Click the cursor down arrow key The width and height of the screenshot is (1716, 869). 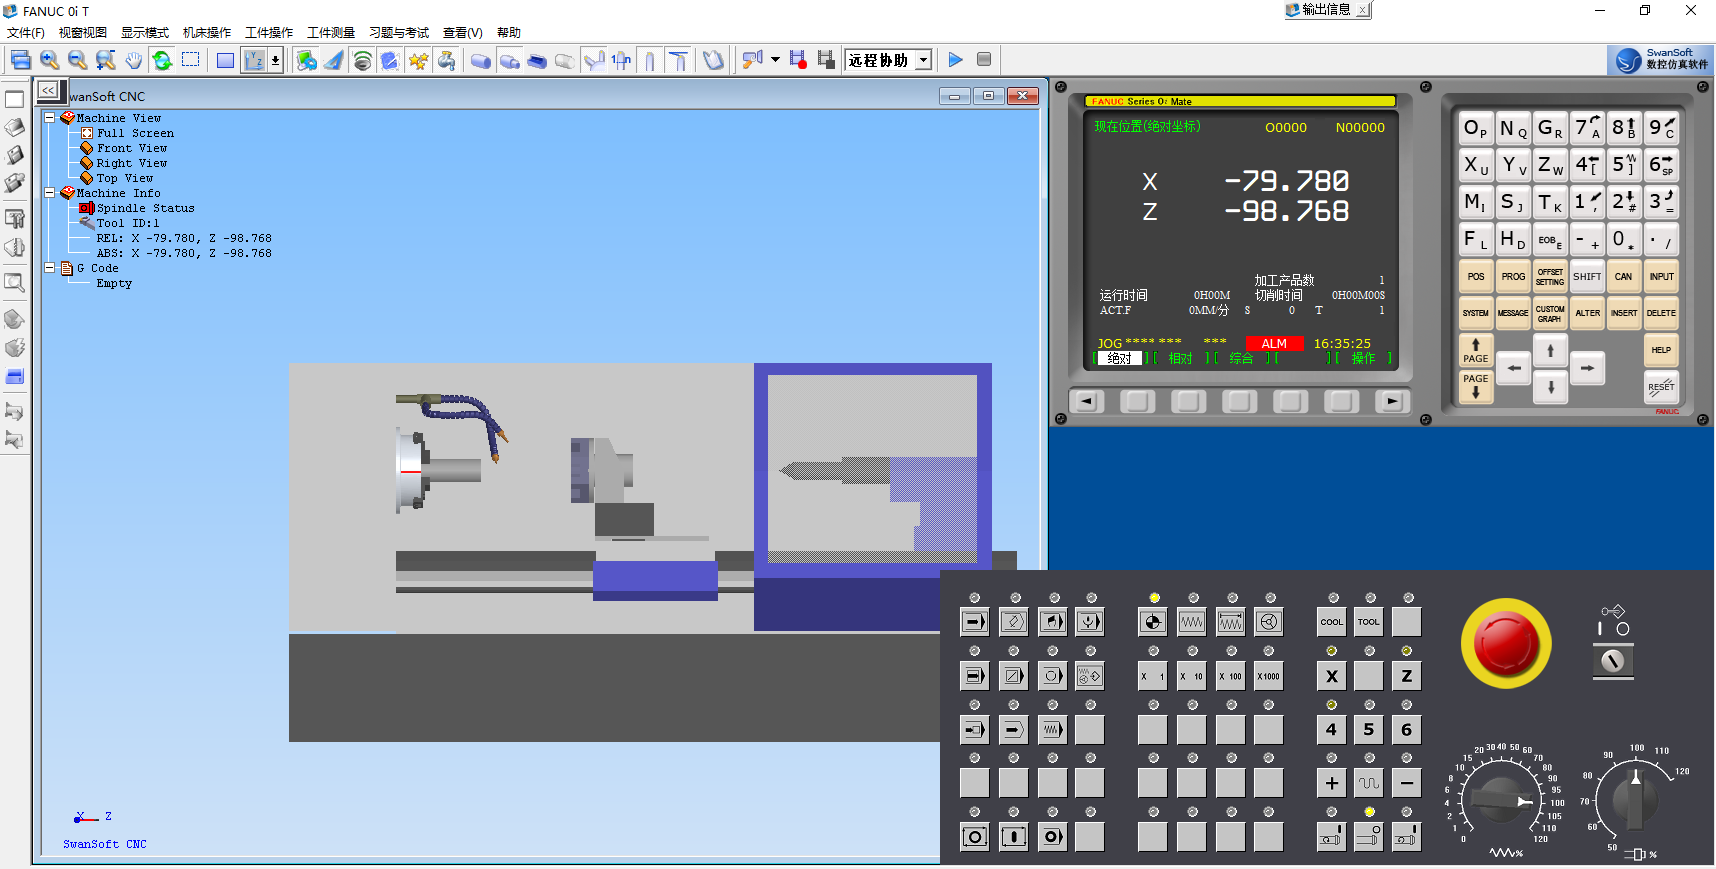(x=1550, y=386)
